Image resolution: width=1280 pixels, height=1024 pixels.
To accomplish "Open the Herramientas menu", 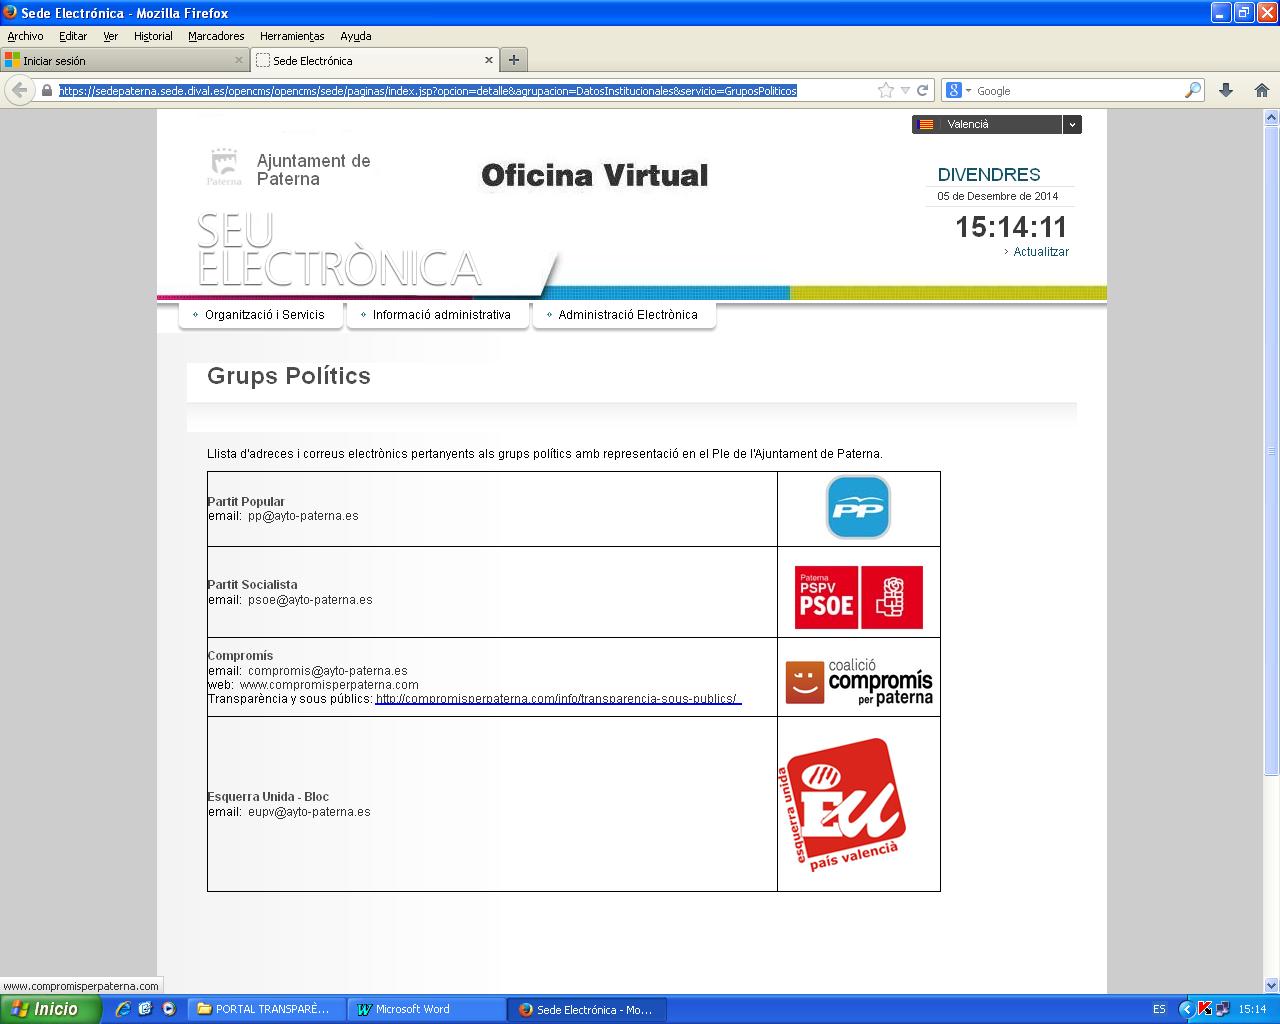I will pyautogui.click(x=292, y=36).
